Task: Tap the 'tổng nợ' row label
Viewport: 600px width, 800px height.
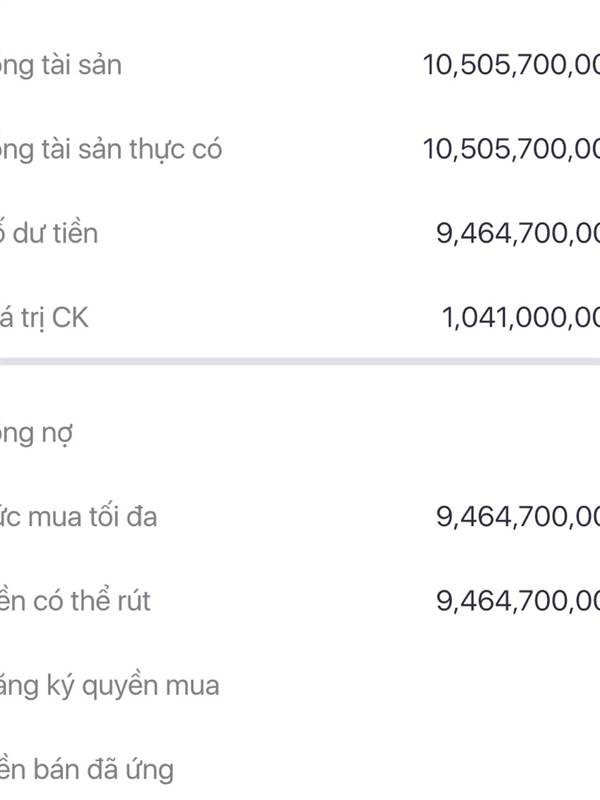Action: click(36, 435)
